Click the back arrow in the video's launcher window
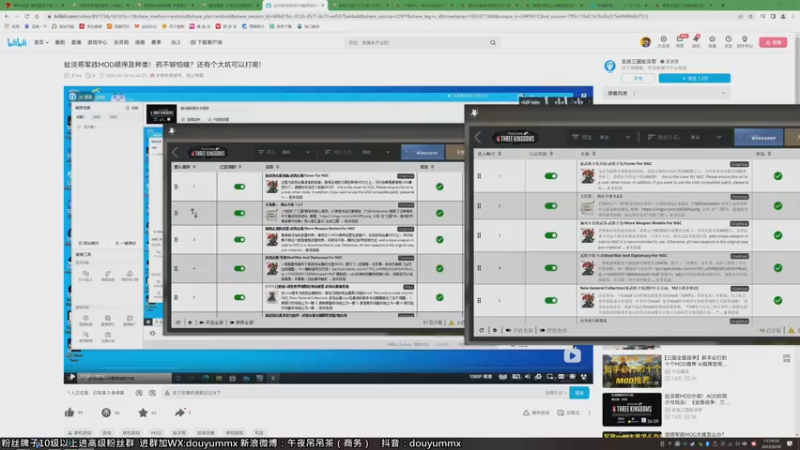This screenshot has height=450, width=800. tap(175, 152)
